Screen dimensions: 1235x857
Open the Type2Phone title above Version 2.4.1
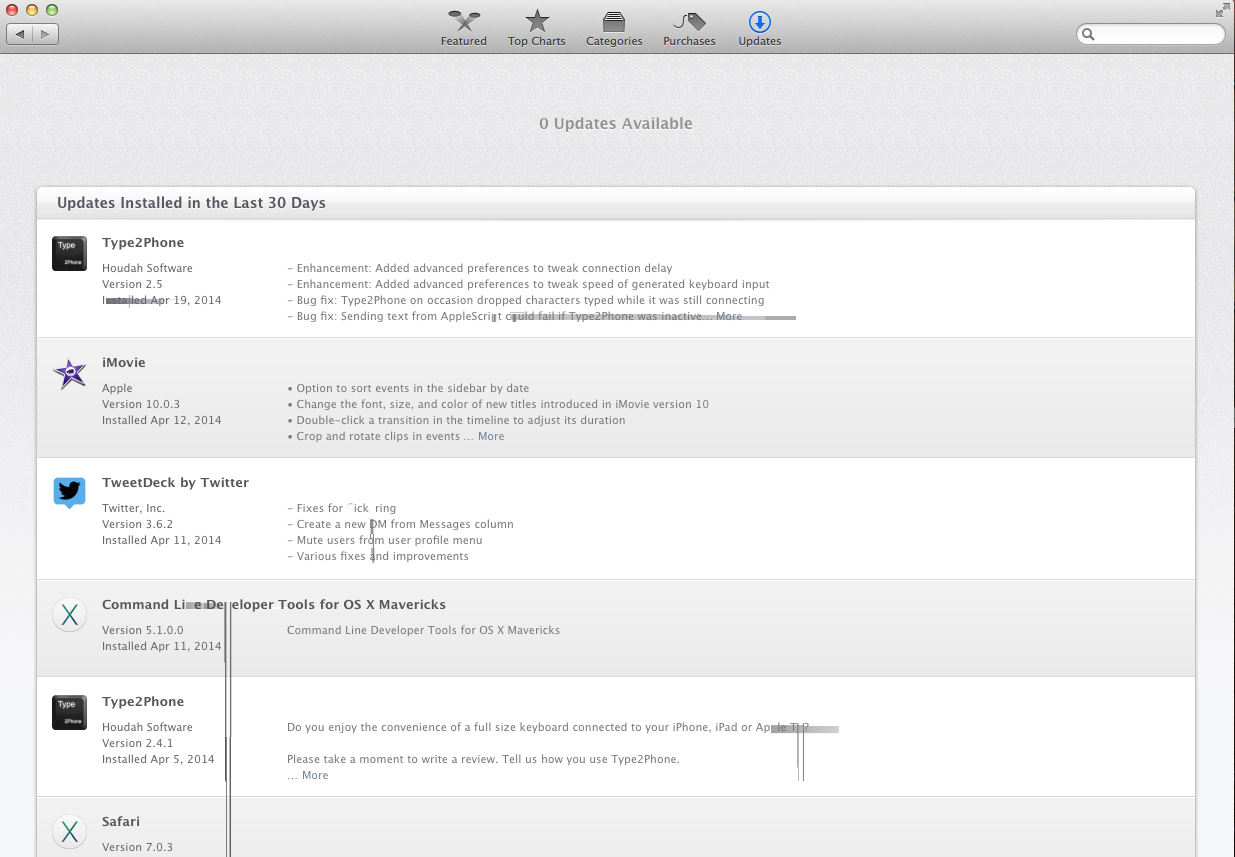coord(143,702)
